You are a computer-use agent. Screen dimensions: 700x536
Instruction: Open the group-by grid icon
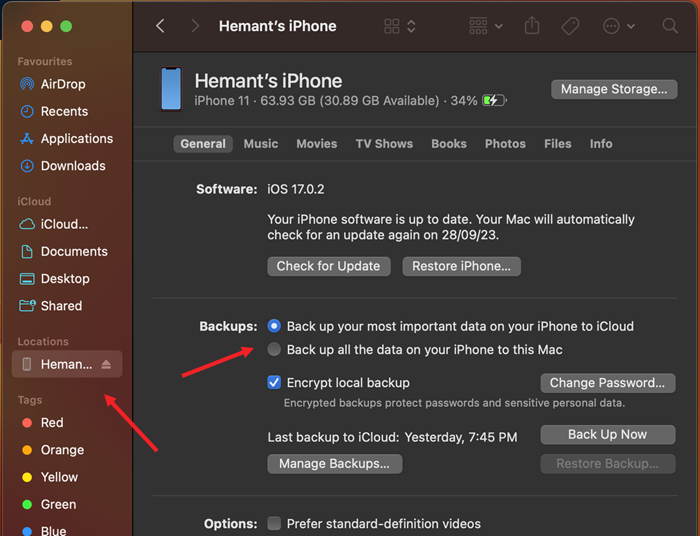pos(478,26)
